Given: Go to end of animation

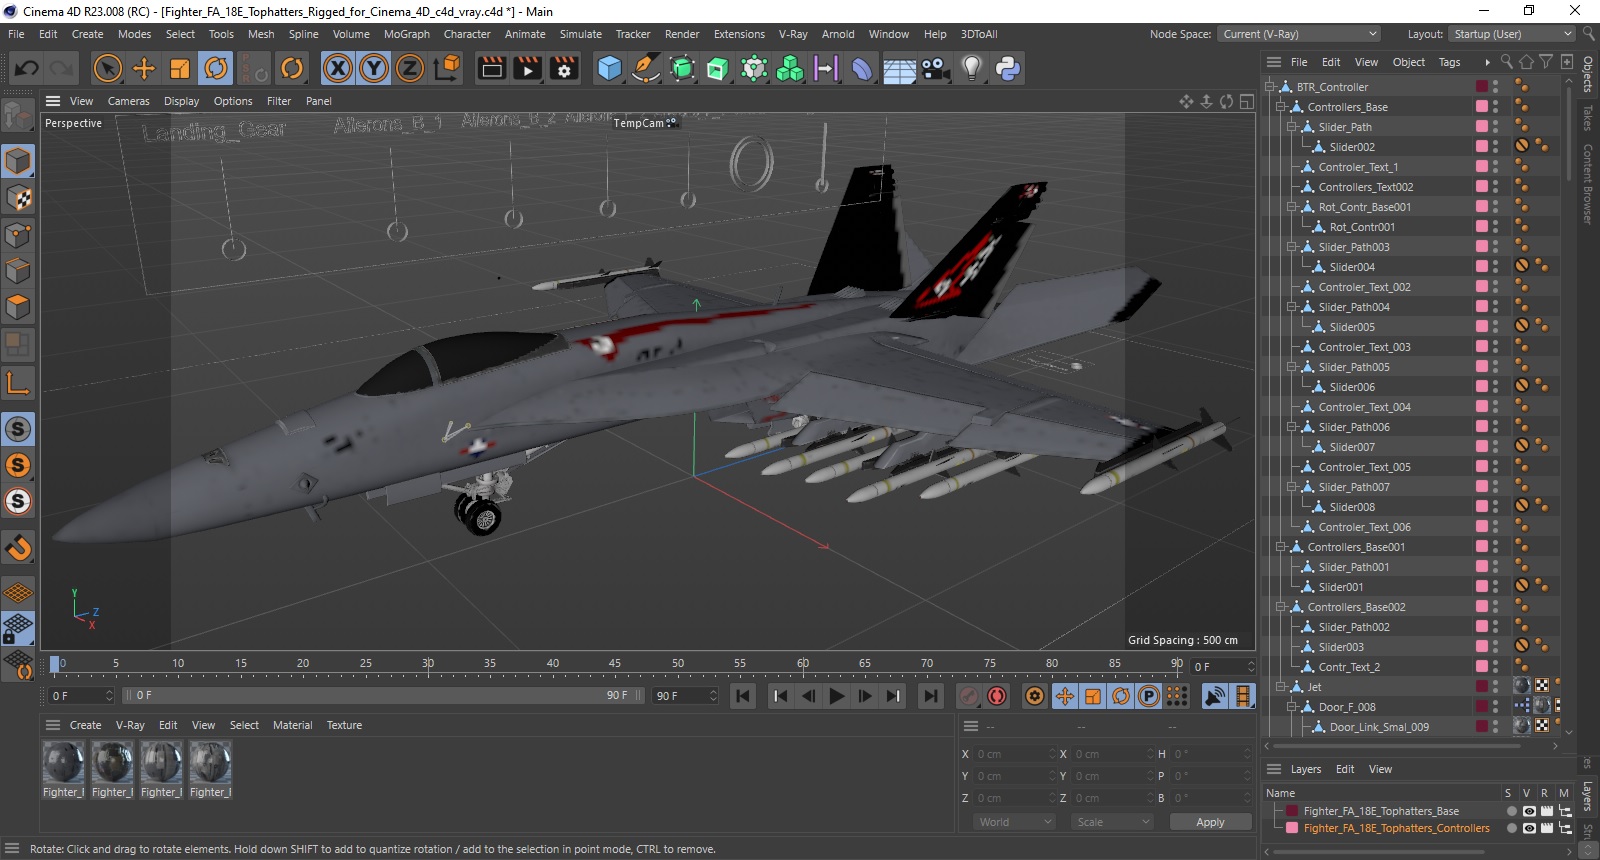Looking at the screenshot, I should coord(931,696).
